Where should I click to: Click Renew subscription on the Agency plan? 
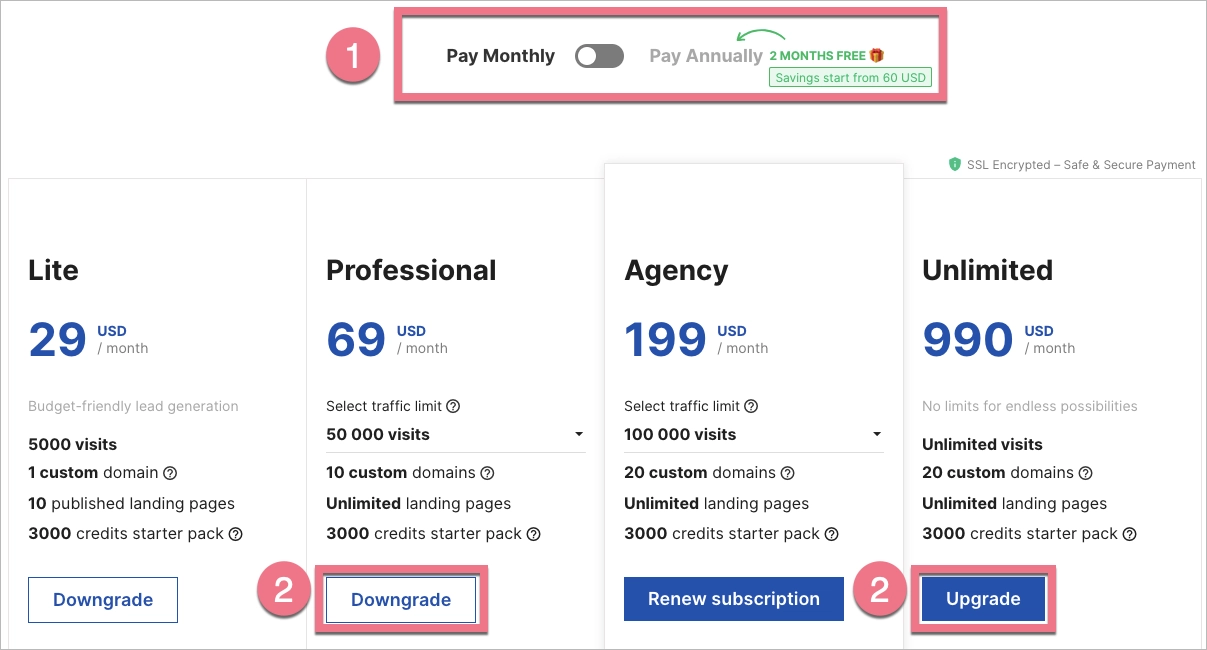click(733, 599)
